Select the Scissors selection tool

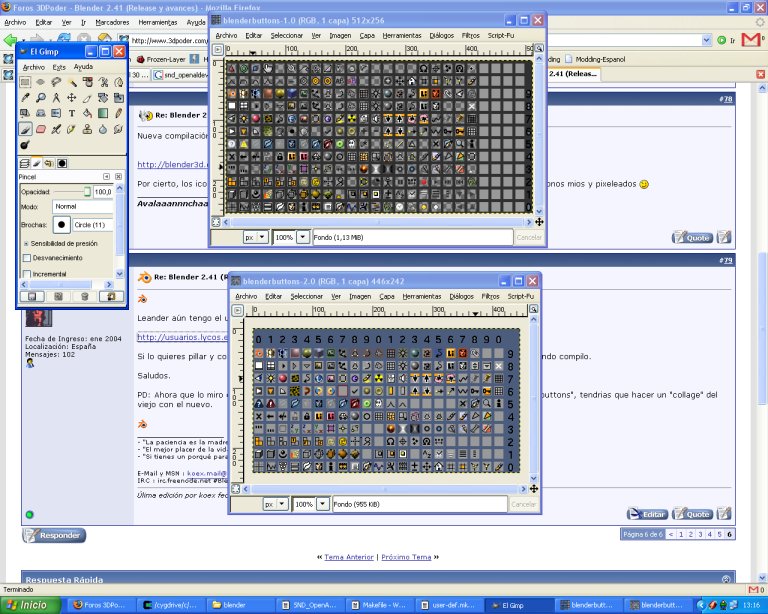(x=103, y=82)
